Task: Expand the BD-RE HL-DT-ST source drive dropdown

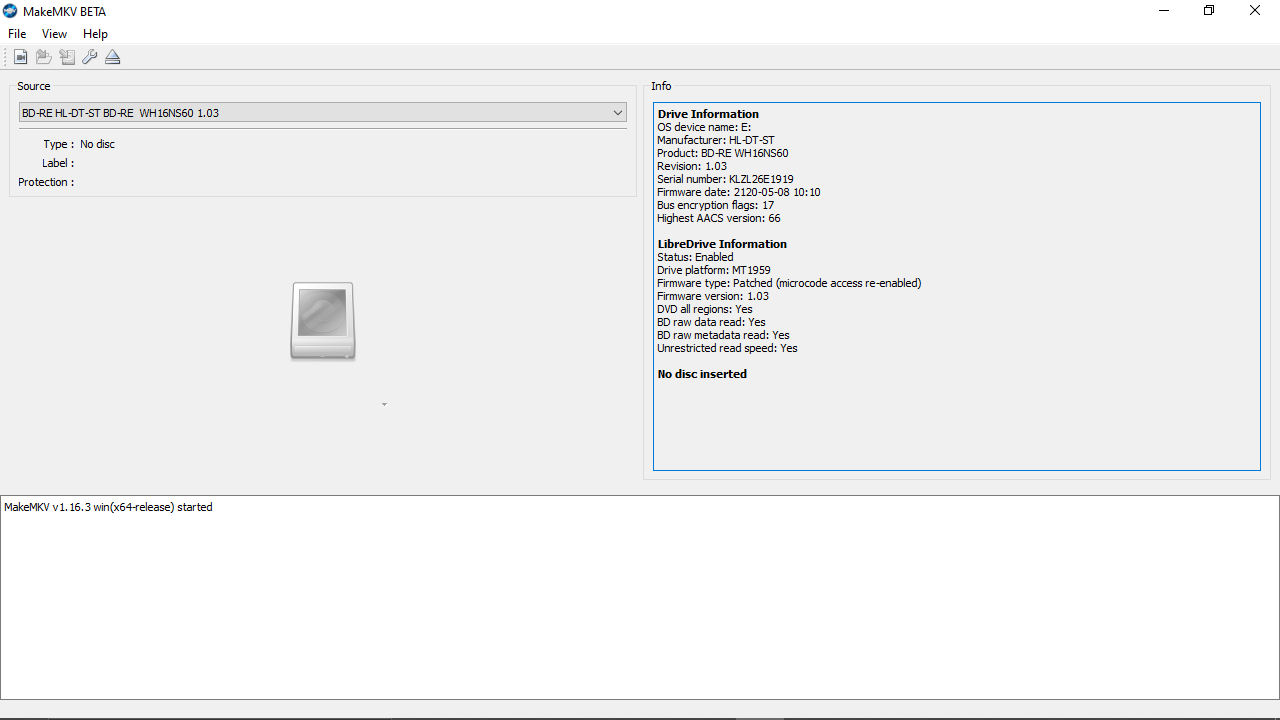Action: click(x=323, y=113)
